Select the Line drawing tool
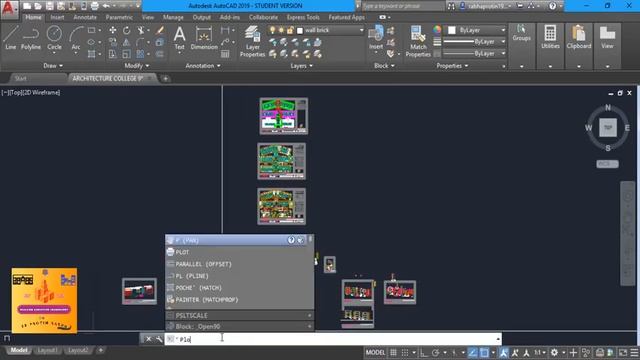This screenshot has height=360, width=640. click(10, 38)
